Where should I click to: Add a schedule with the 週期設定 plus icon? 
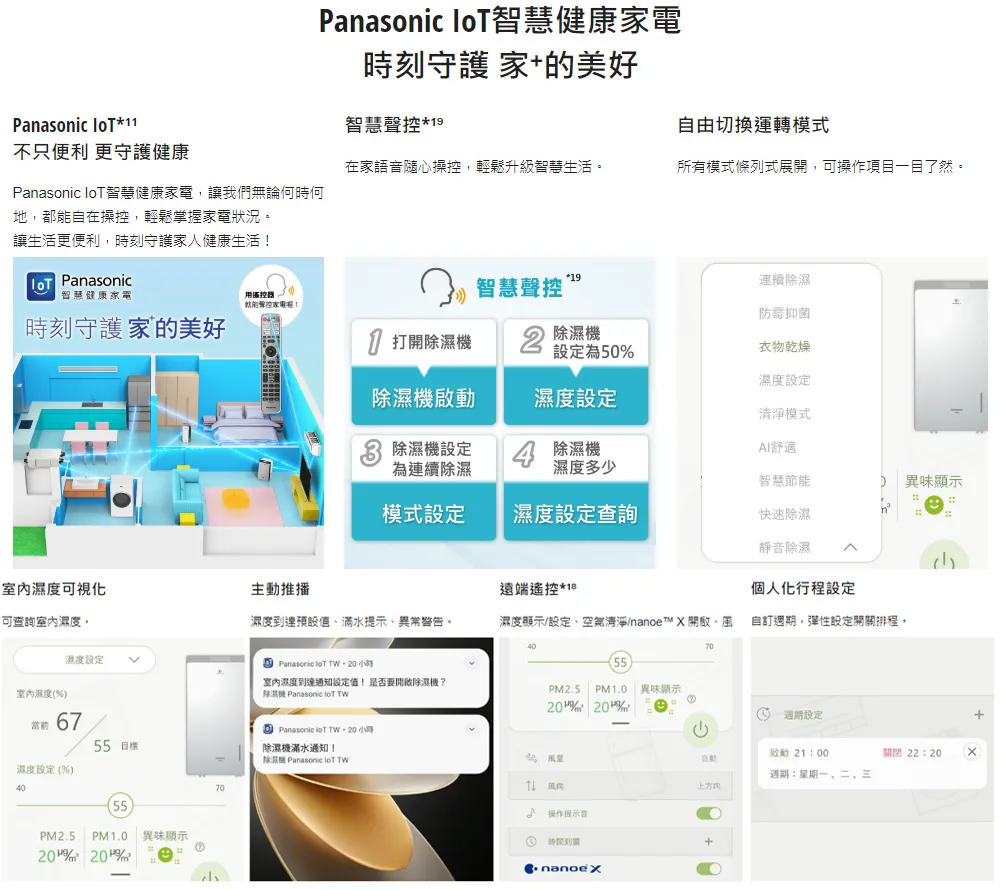coord(979,715)
